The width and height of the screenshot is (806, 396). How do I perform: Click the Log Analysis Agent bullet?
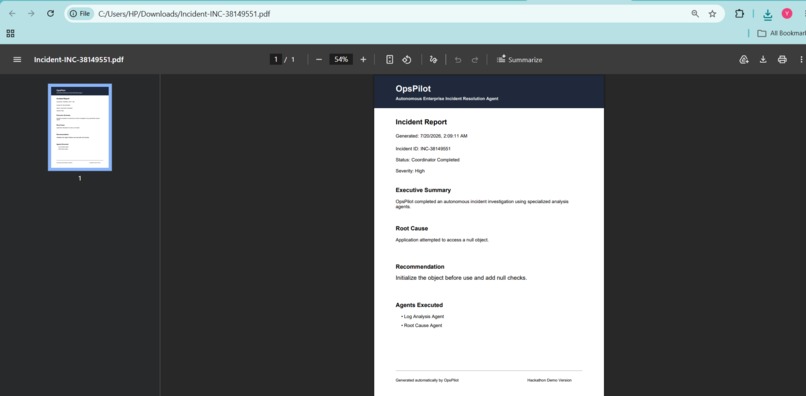click(x=423, y=317)
